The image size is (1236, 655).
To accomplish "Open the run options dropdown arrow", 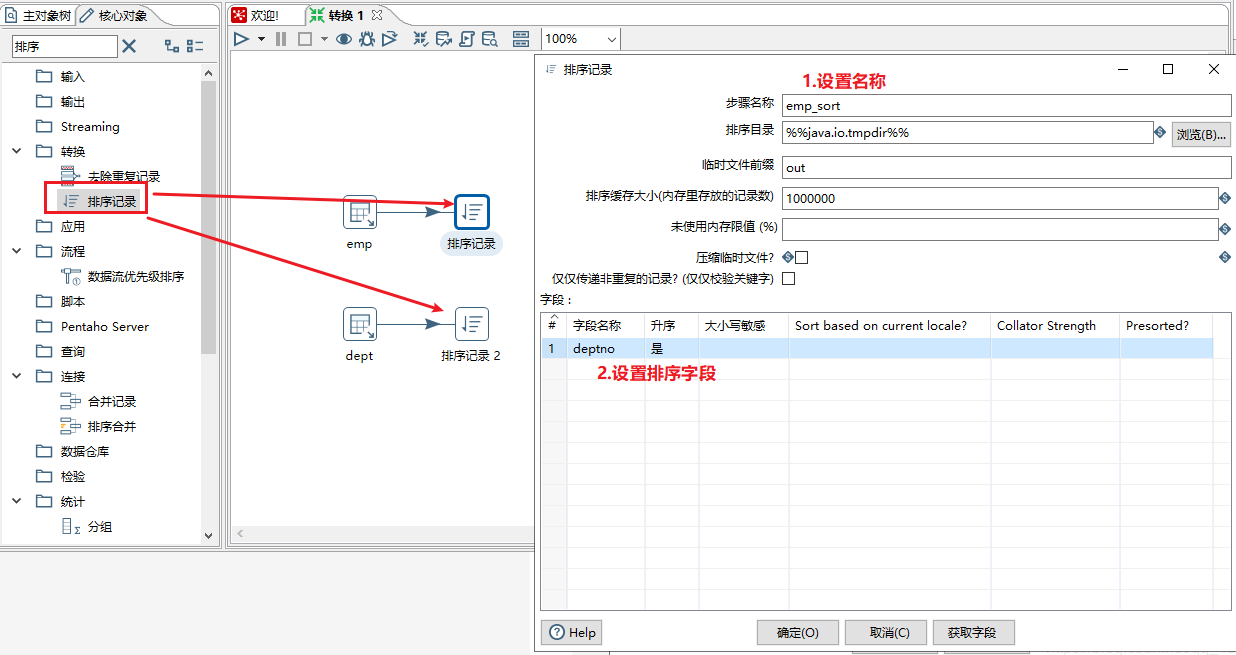I will pos(261,39).
